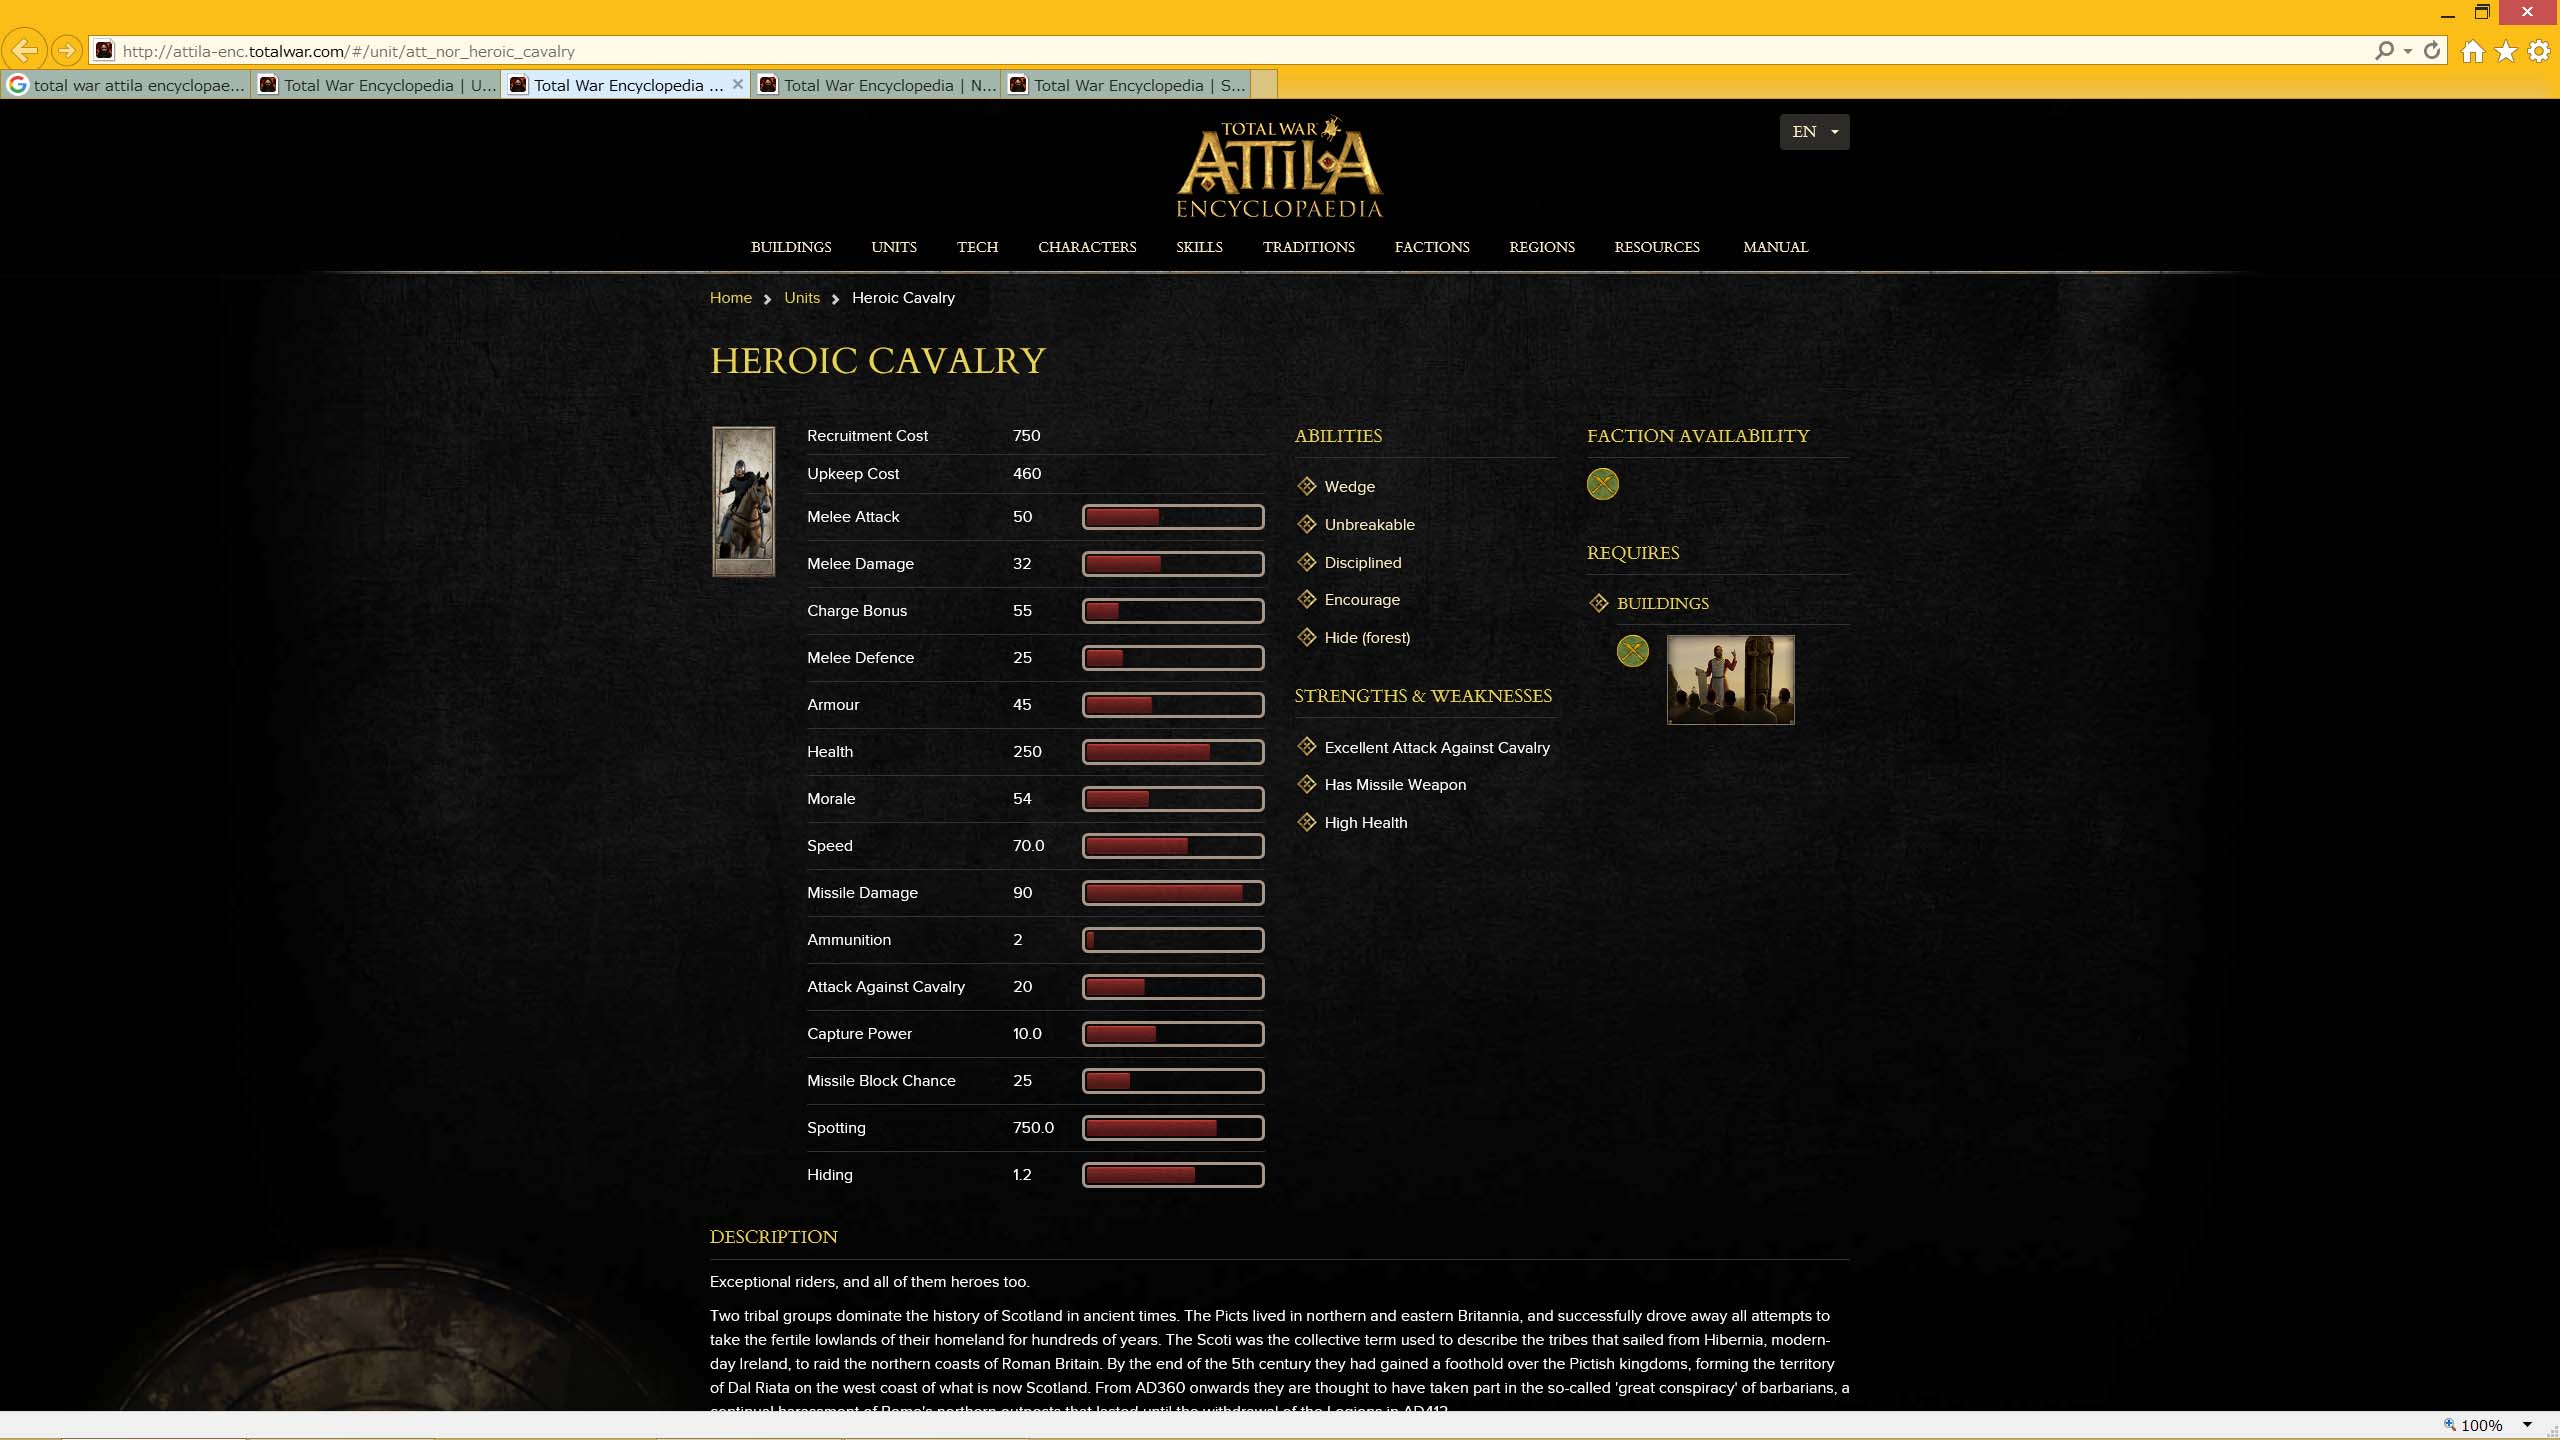This screenshot has height=1440, width=2560.
Task: Click the High Health diamond icon
Action: [x=1306, y=822]
